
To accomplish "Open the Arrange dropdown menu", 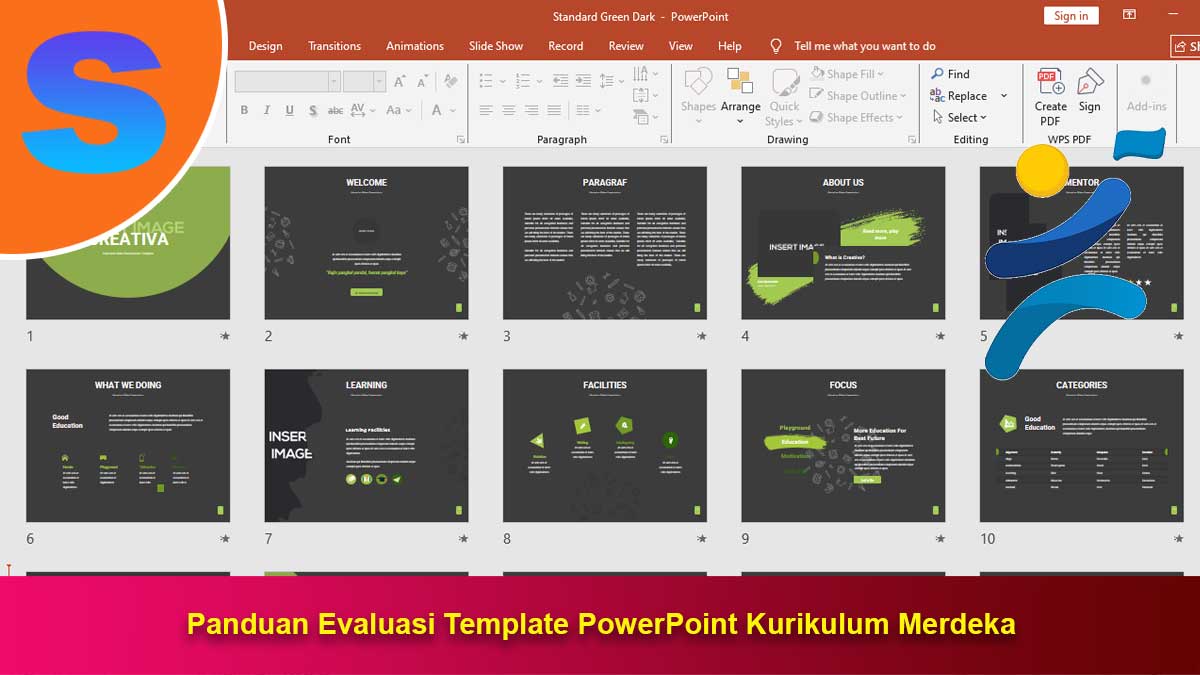I will coord(741,96).
